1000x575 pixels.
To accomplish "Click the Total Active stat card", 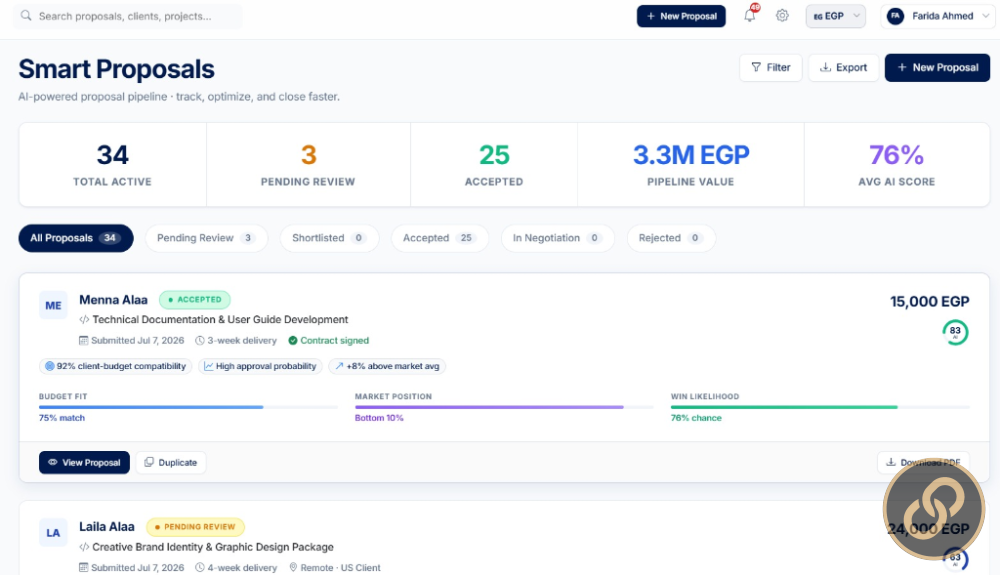I will 112,164.
